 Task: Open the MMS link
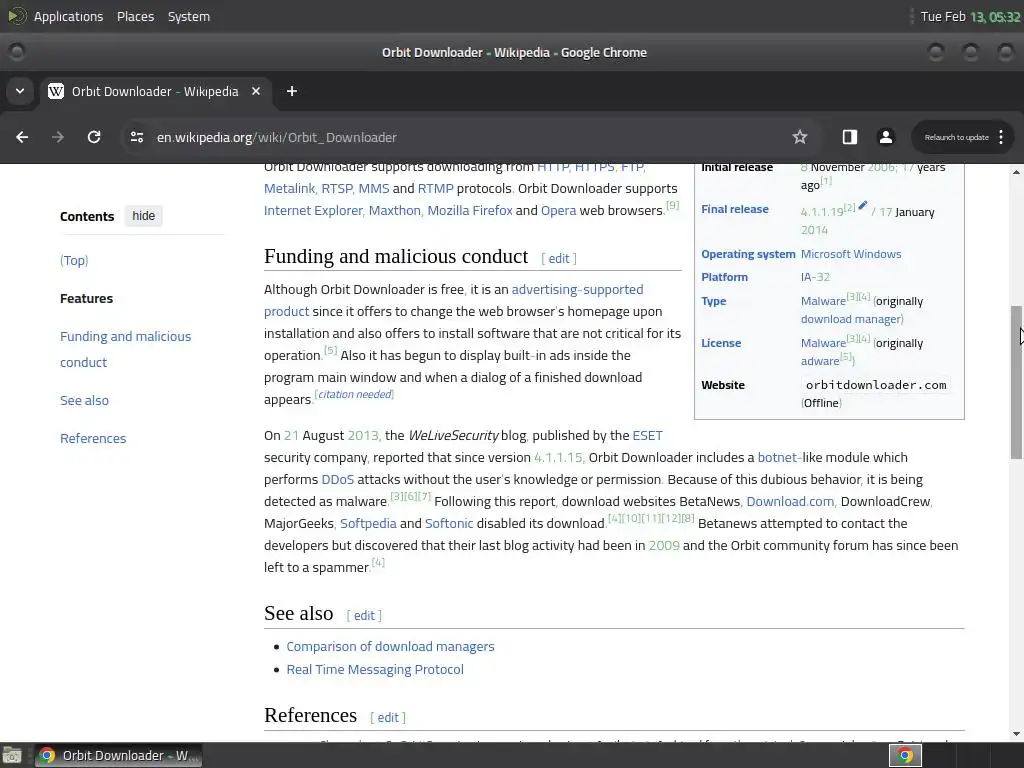point(374,188)
